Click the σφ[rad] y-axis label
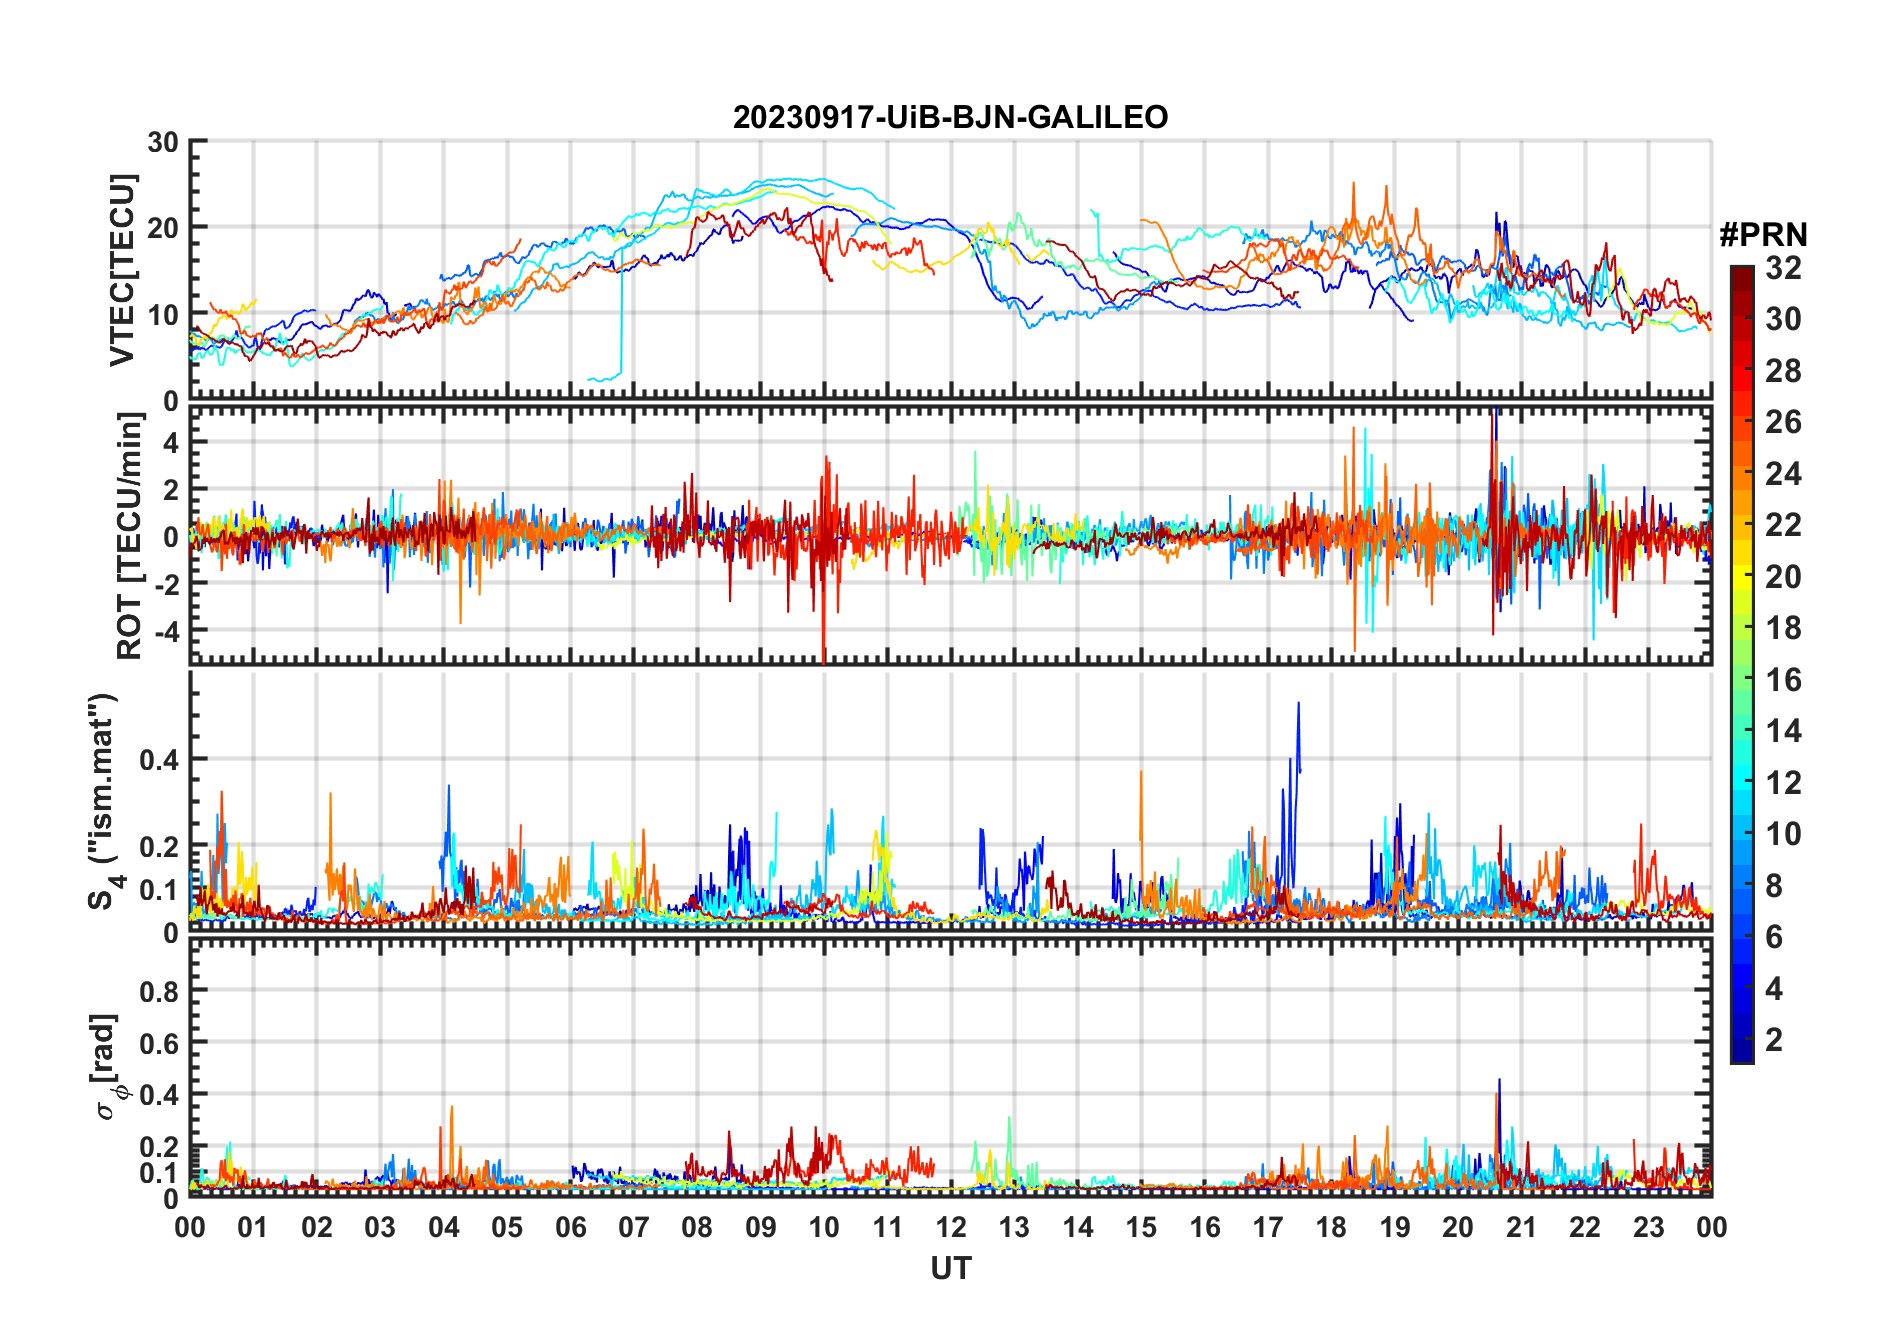1902x1330 pixels. tap(108, 1067)
